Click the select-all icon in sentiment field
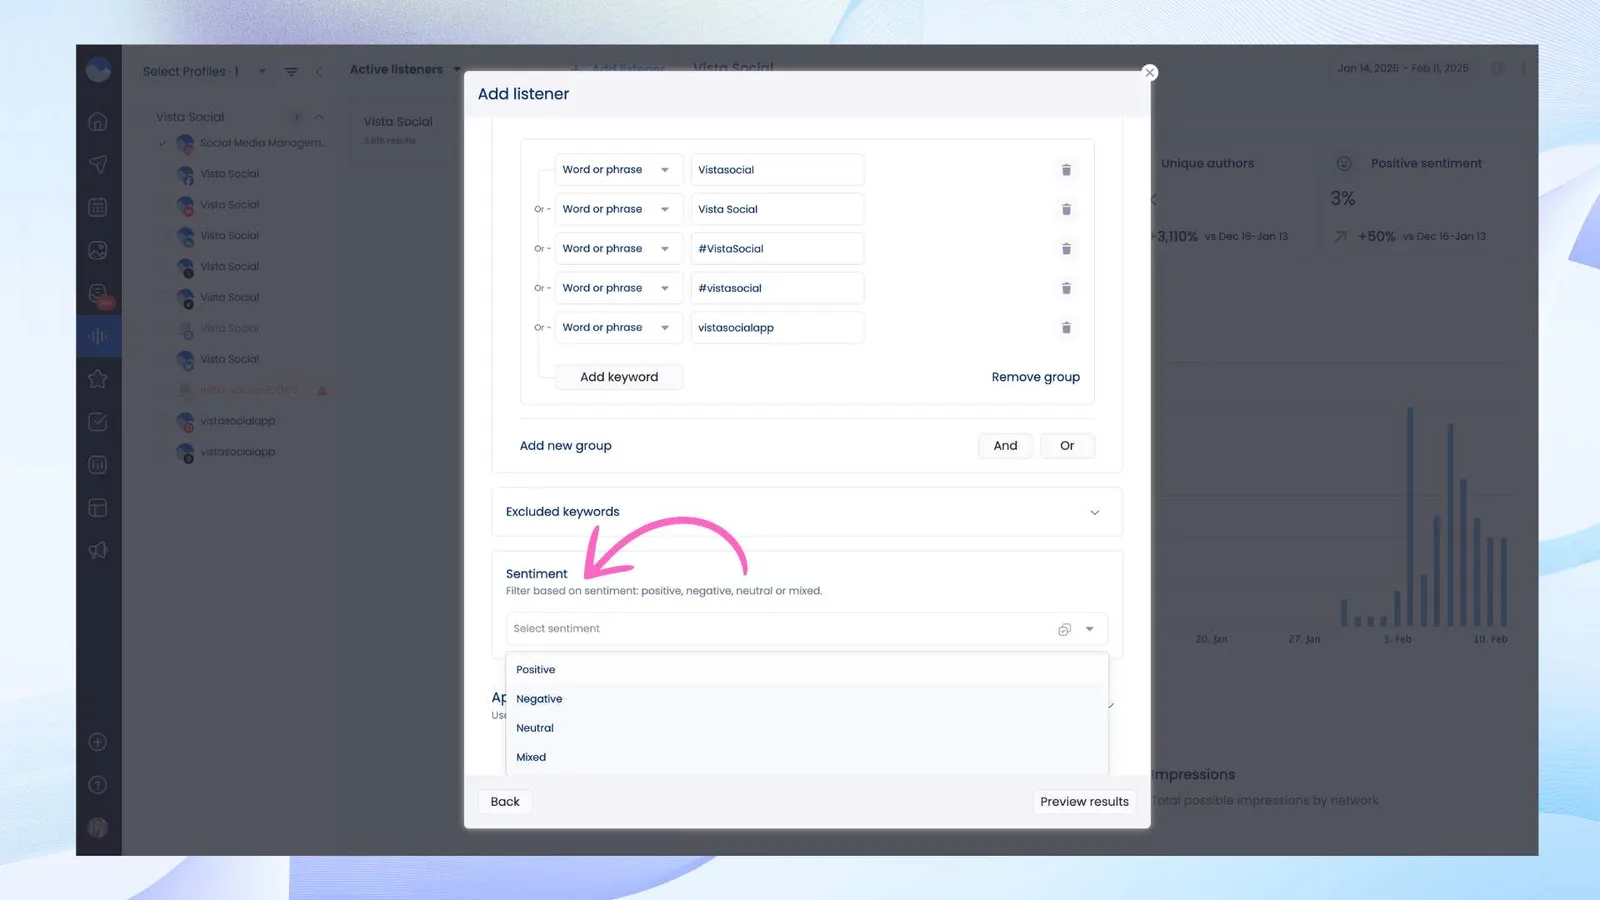 (x=1064, y=629)
